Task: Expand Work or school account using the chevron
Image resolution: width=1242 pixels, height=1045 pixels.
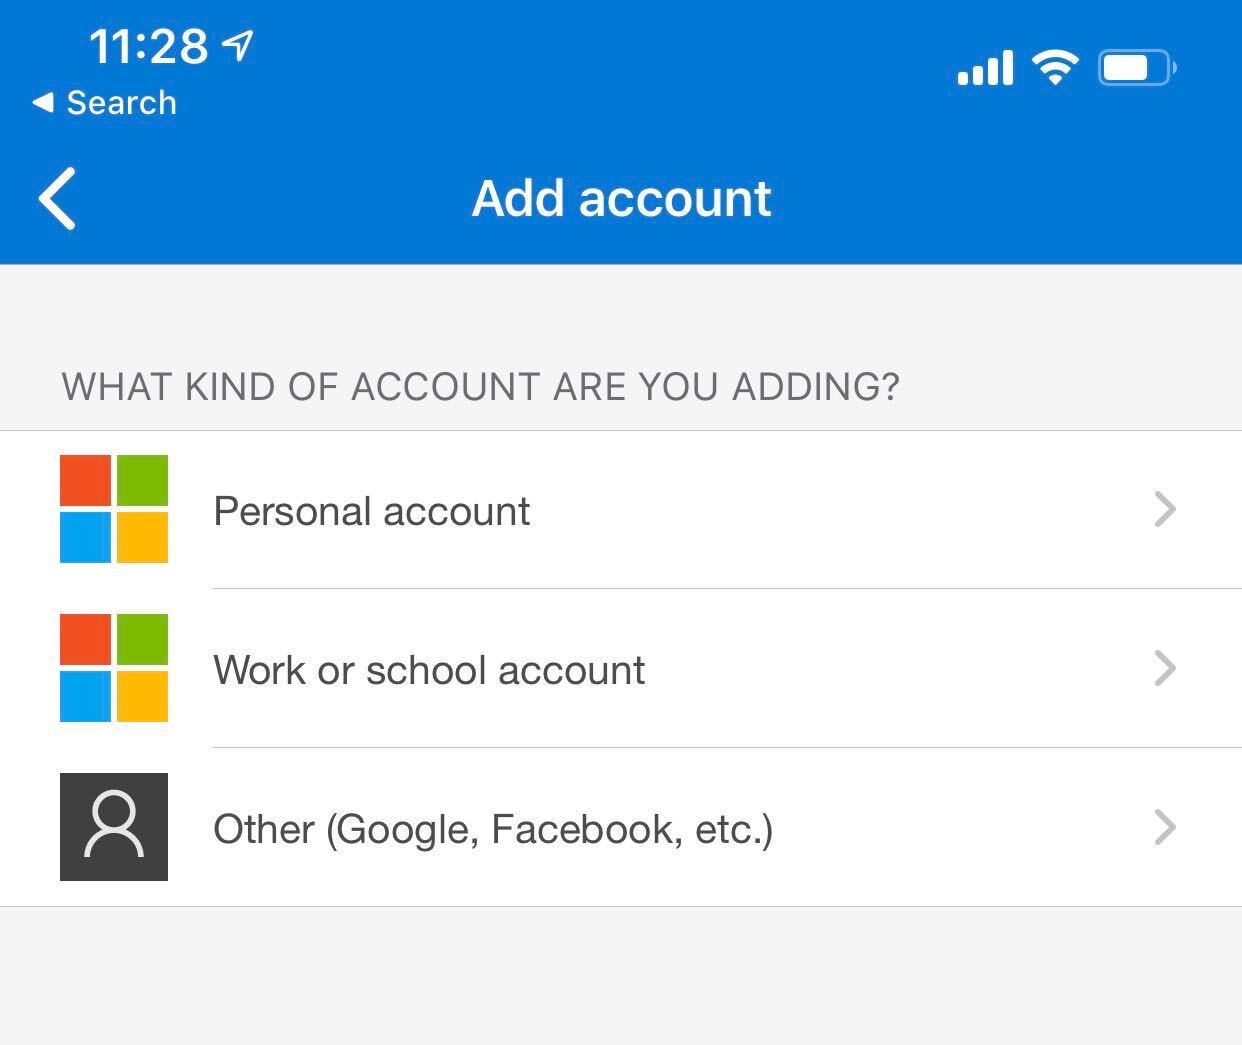Action: 1164,668
